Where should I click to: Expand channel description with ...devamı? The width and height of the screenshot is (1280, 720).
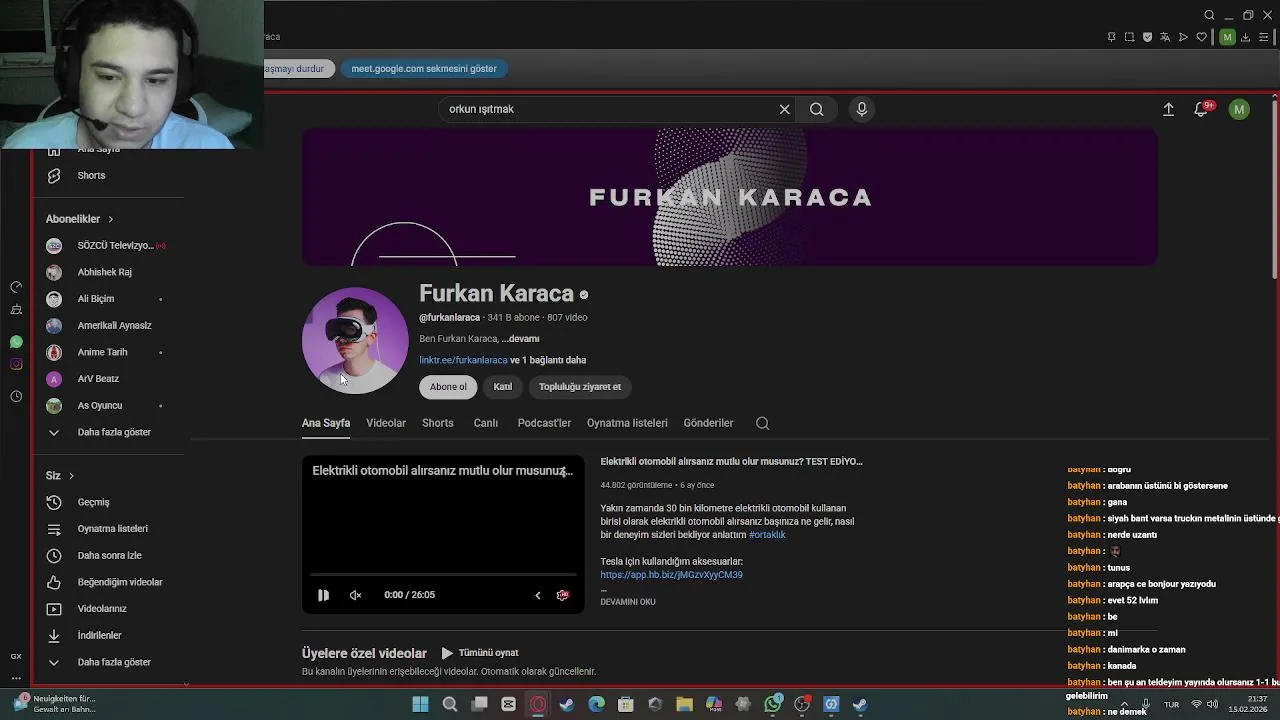coord(520,339)
